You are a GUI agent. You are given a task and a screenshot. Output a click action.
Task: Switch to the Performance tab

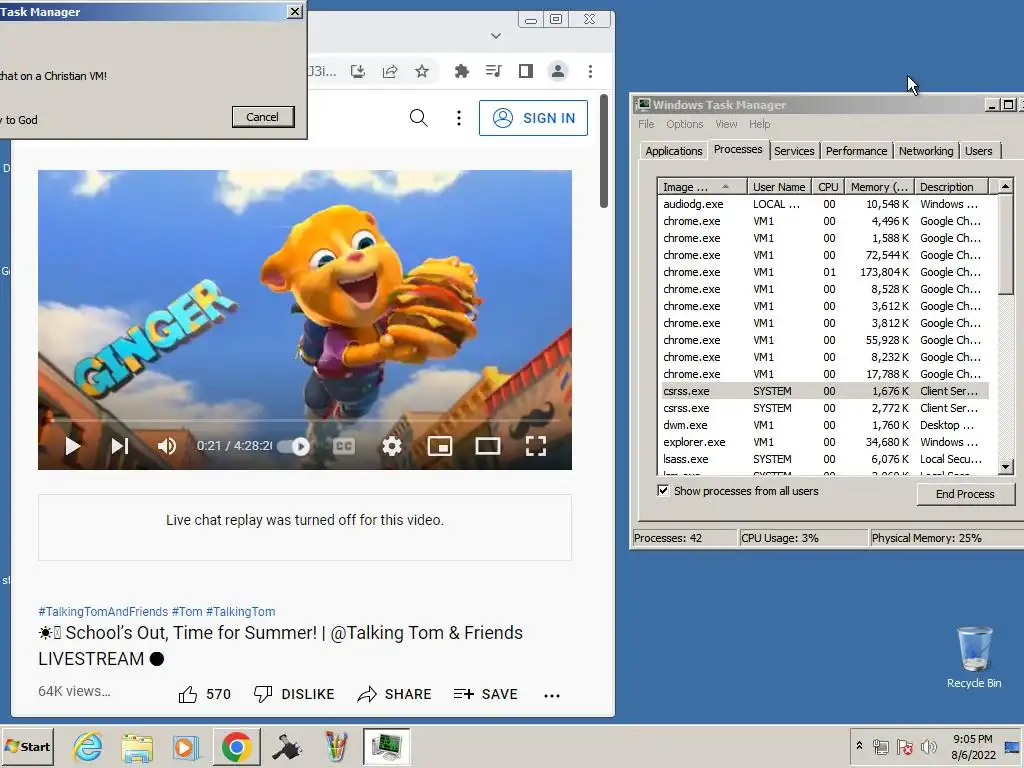point(856,151)
